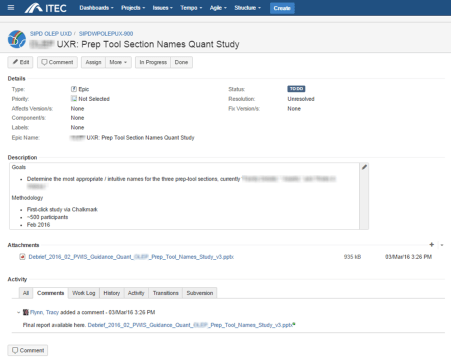Image resolution: width=451 pixels, height=361 pixels.
Task: Click the pencil icon to edit description
Action: (x=364, y=167)
